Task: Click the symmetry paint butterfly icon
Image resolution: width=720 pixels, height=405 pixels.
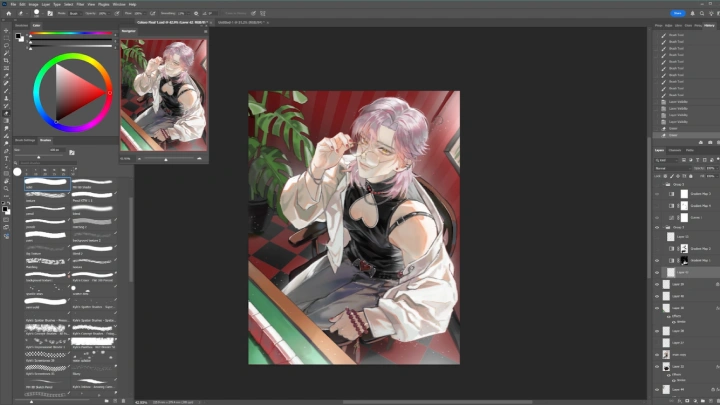Action: click(263, 13)
